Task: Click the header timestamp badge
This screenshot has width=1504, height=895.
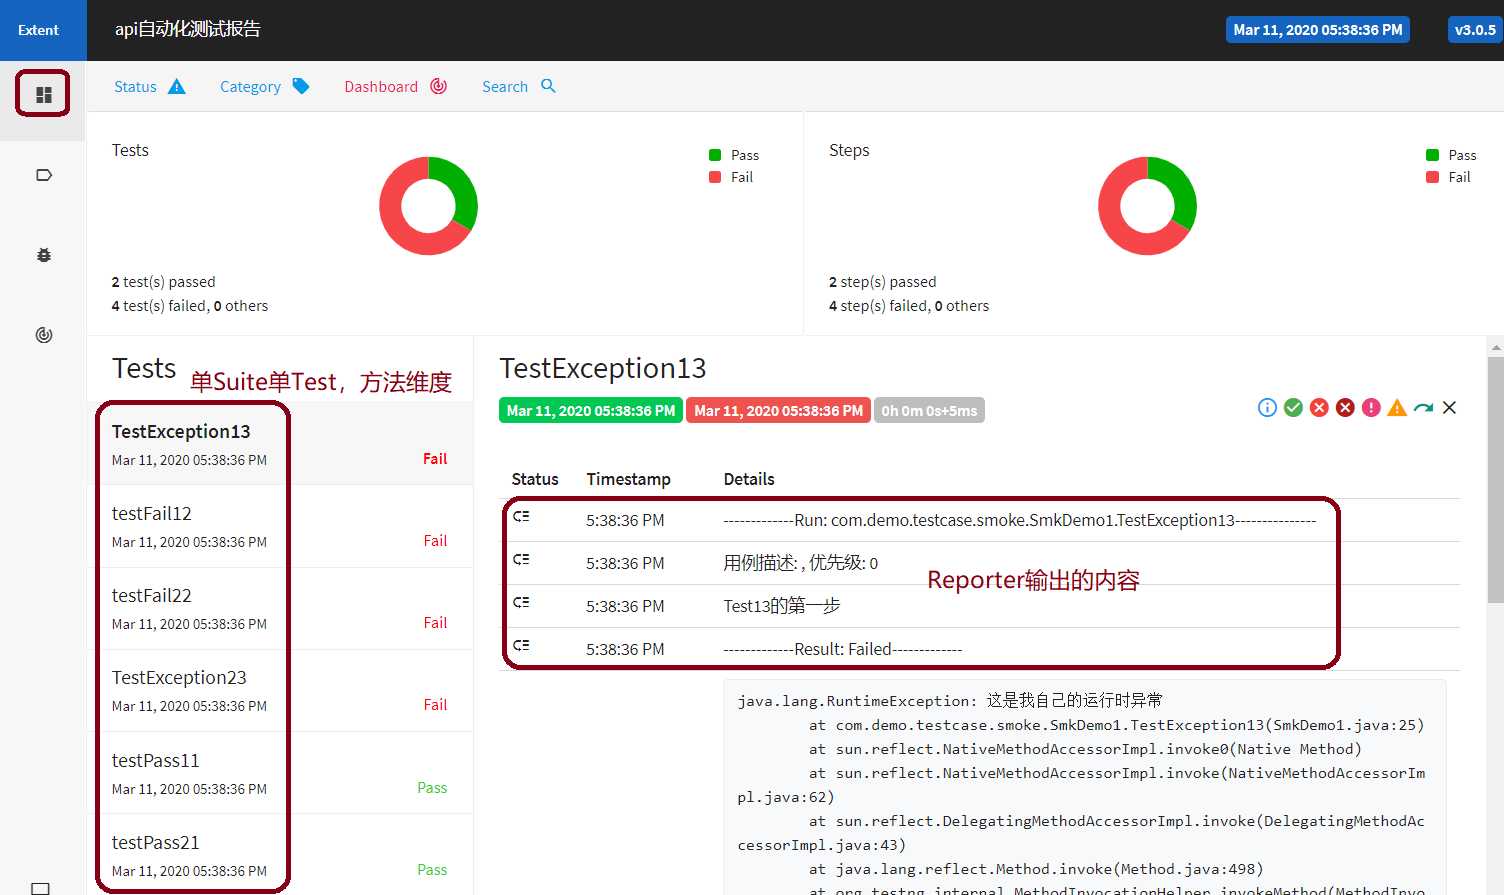Action: pyautogui.click(x=1318, y=30)
